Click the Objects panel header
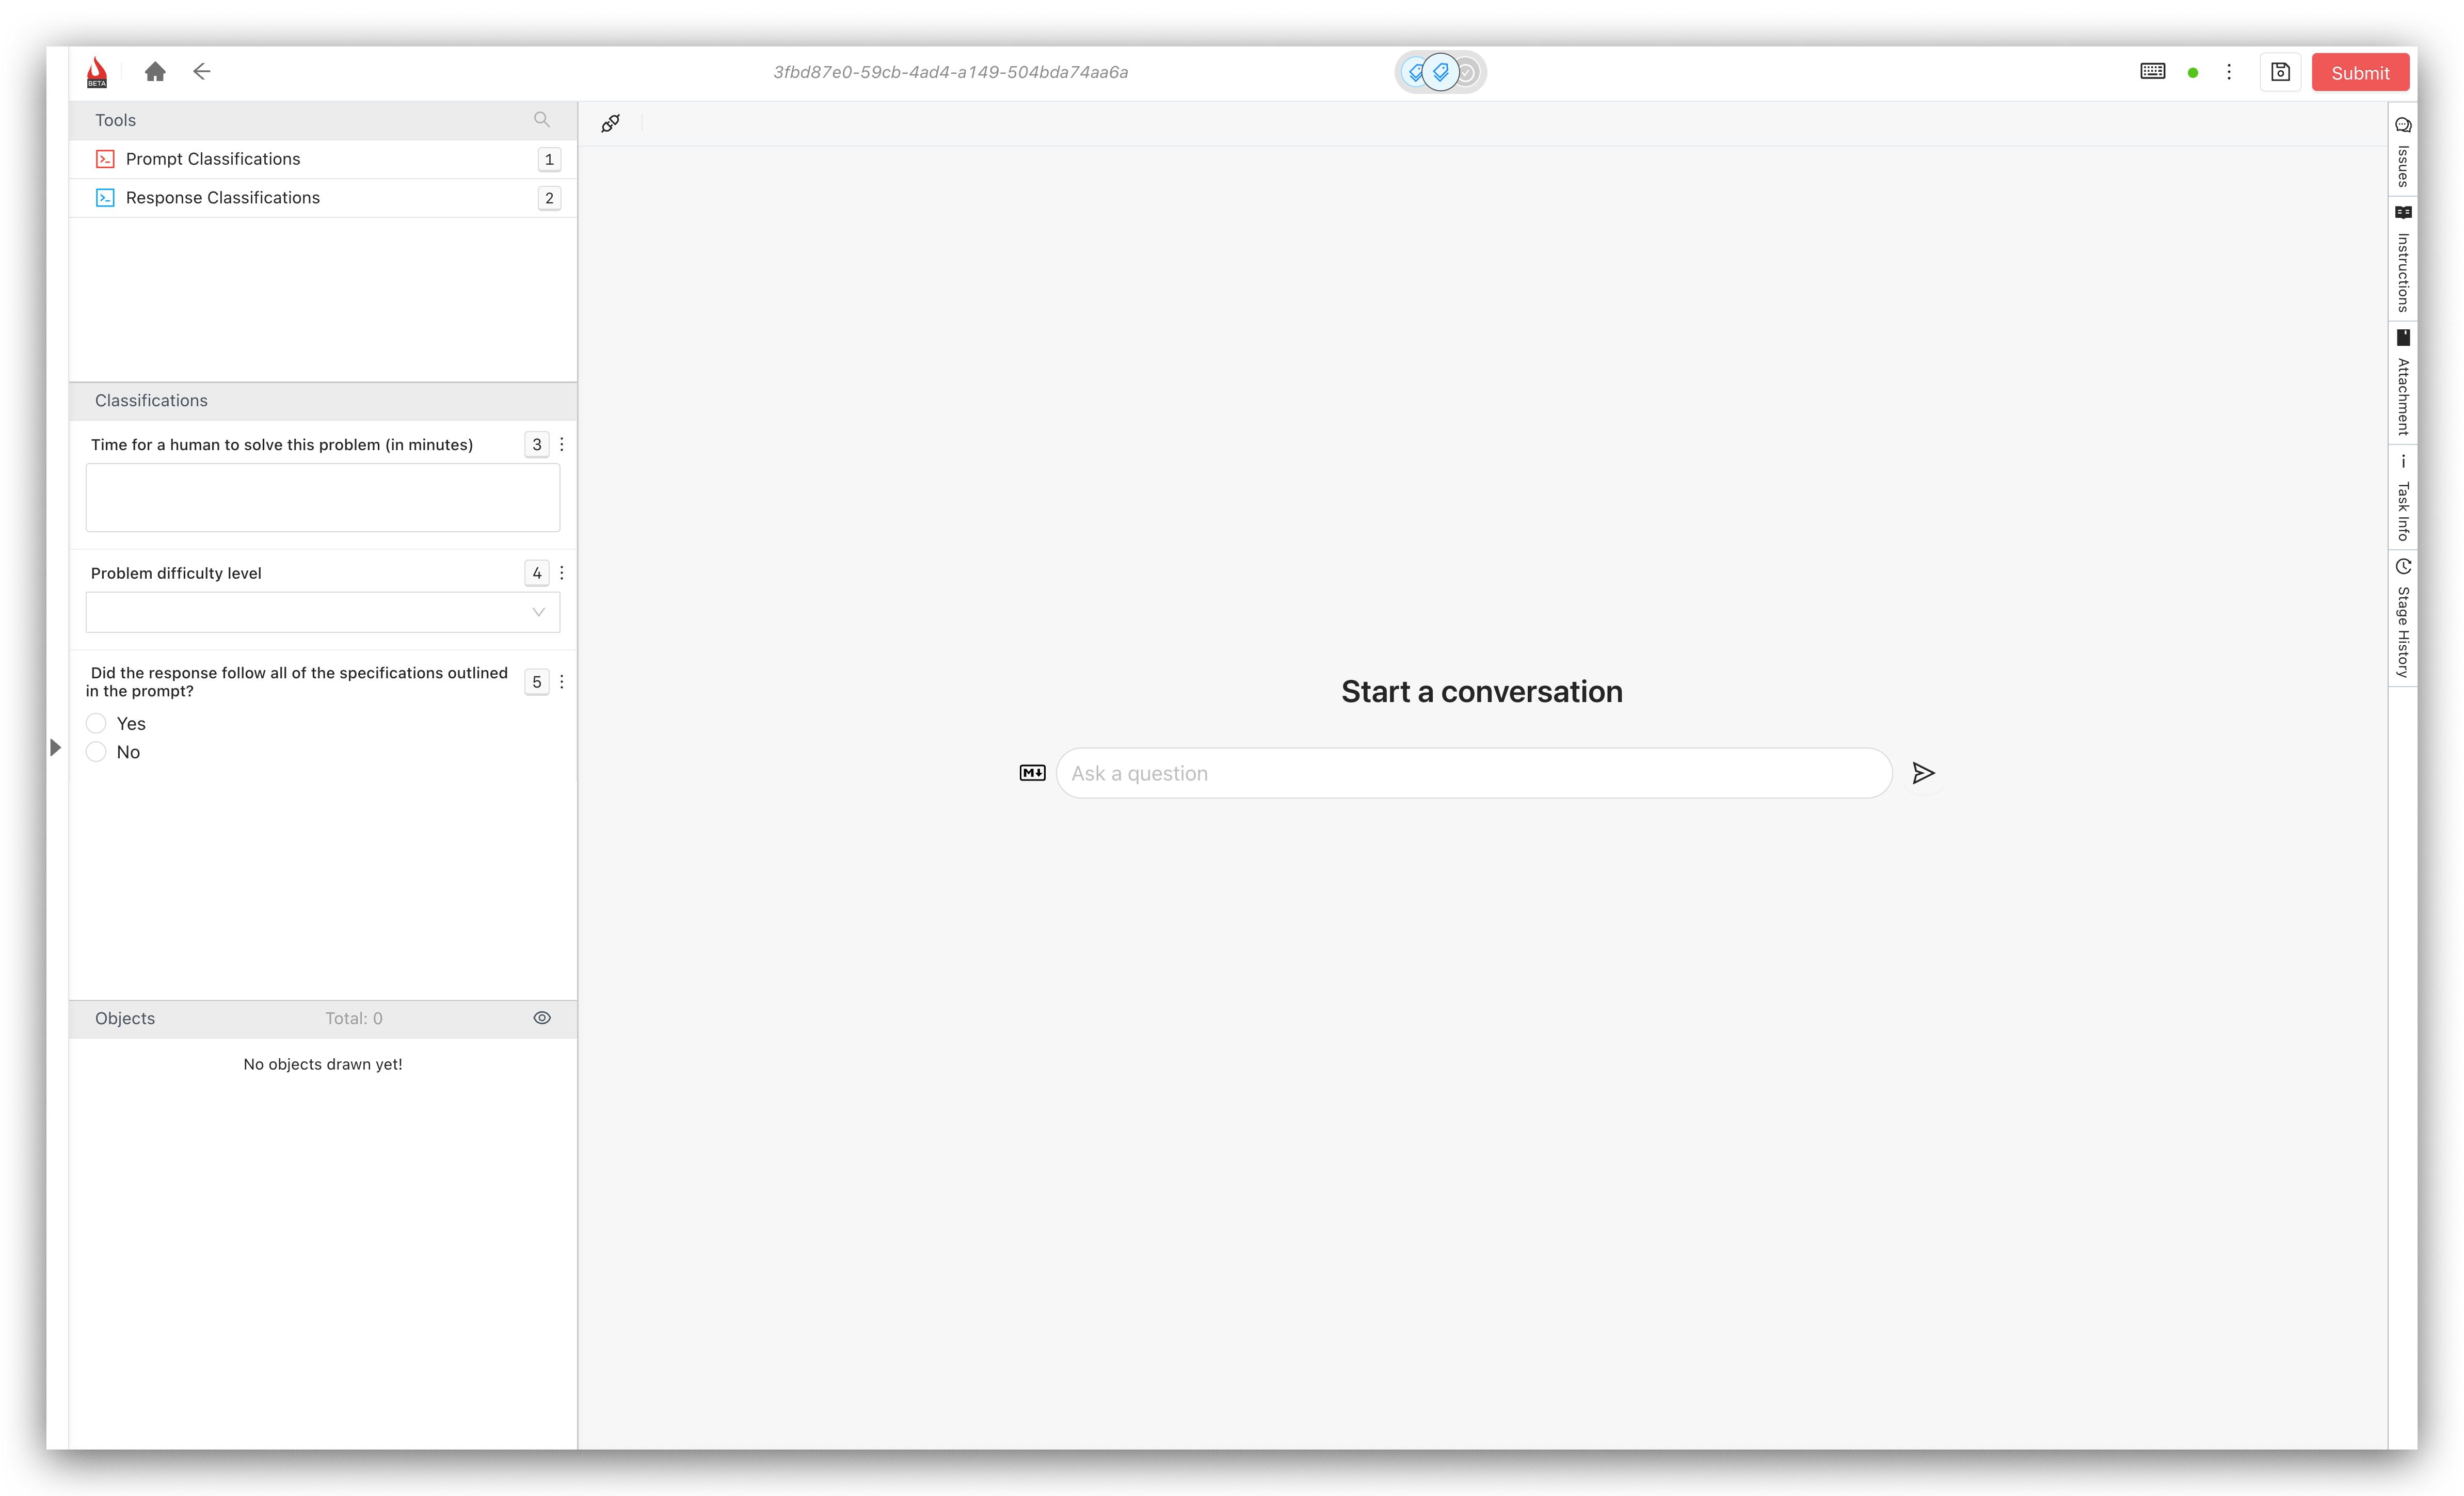Viewport: 2464px width, 1496px height. click(323, 1018)
